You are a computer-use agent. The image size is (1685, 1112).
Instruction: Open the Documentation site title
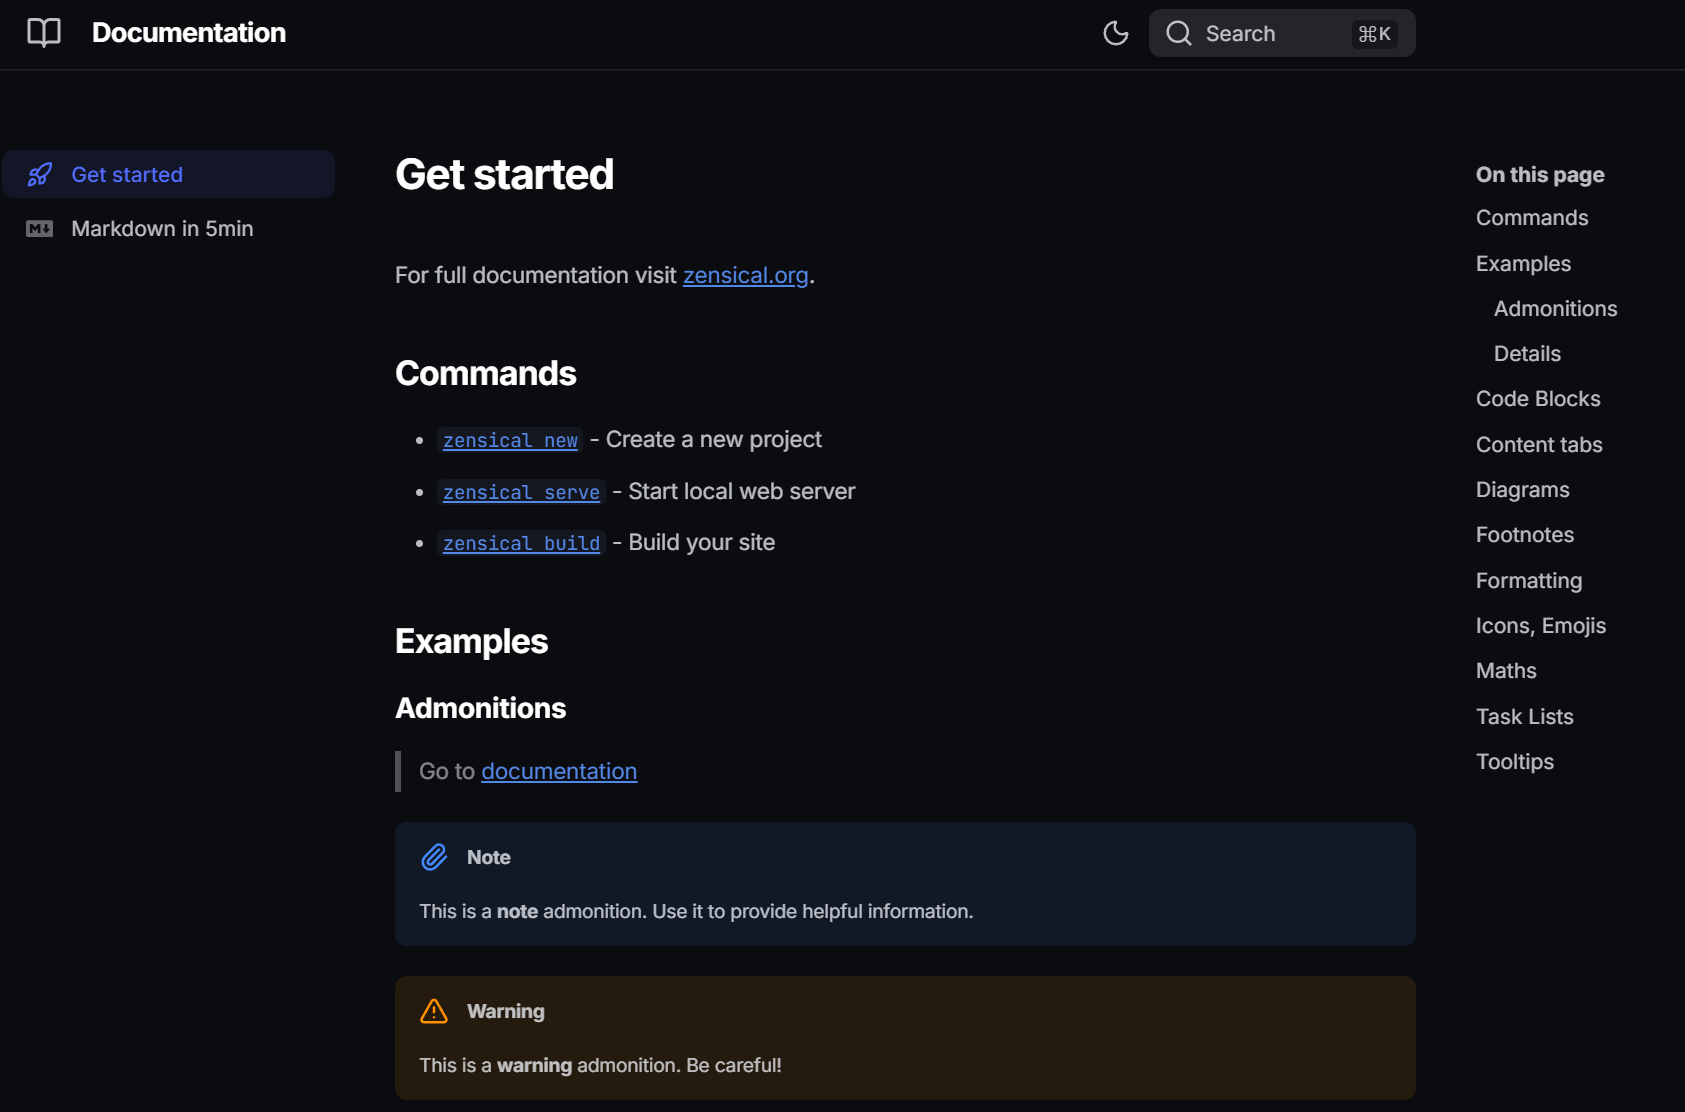coord(189,33)
